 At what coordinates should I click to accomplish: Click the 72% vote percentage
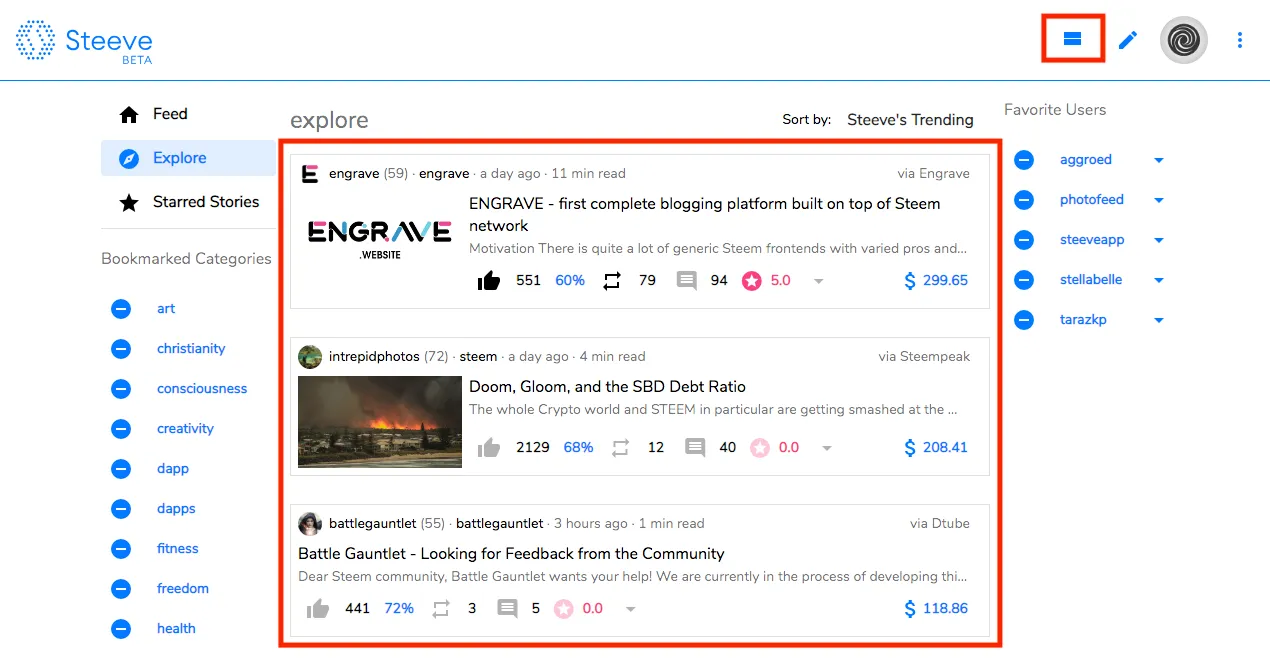pos(399,609)
